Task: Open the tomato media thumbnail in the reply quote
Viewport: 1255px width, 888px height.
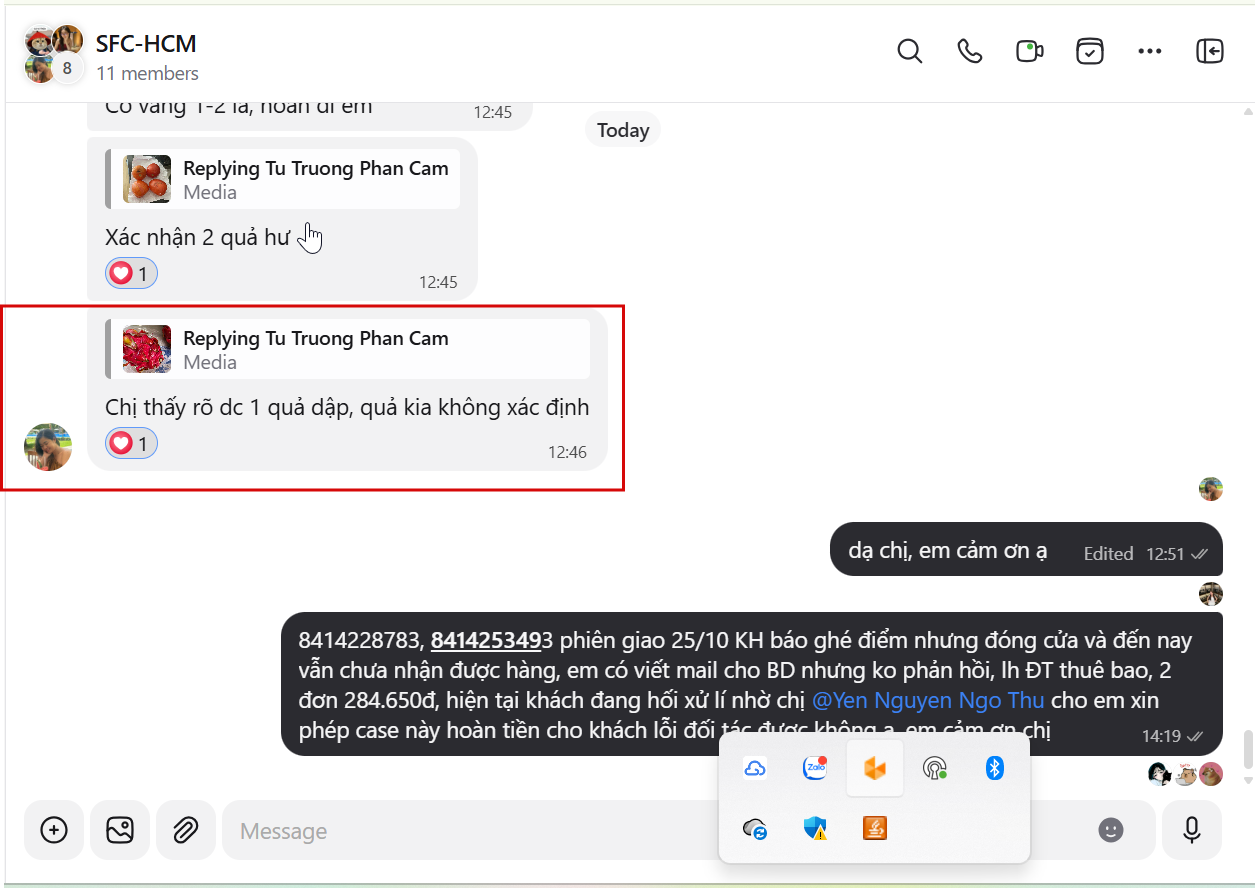Action: tap(147, 180)
